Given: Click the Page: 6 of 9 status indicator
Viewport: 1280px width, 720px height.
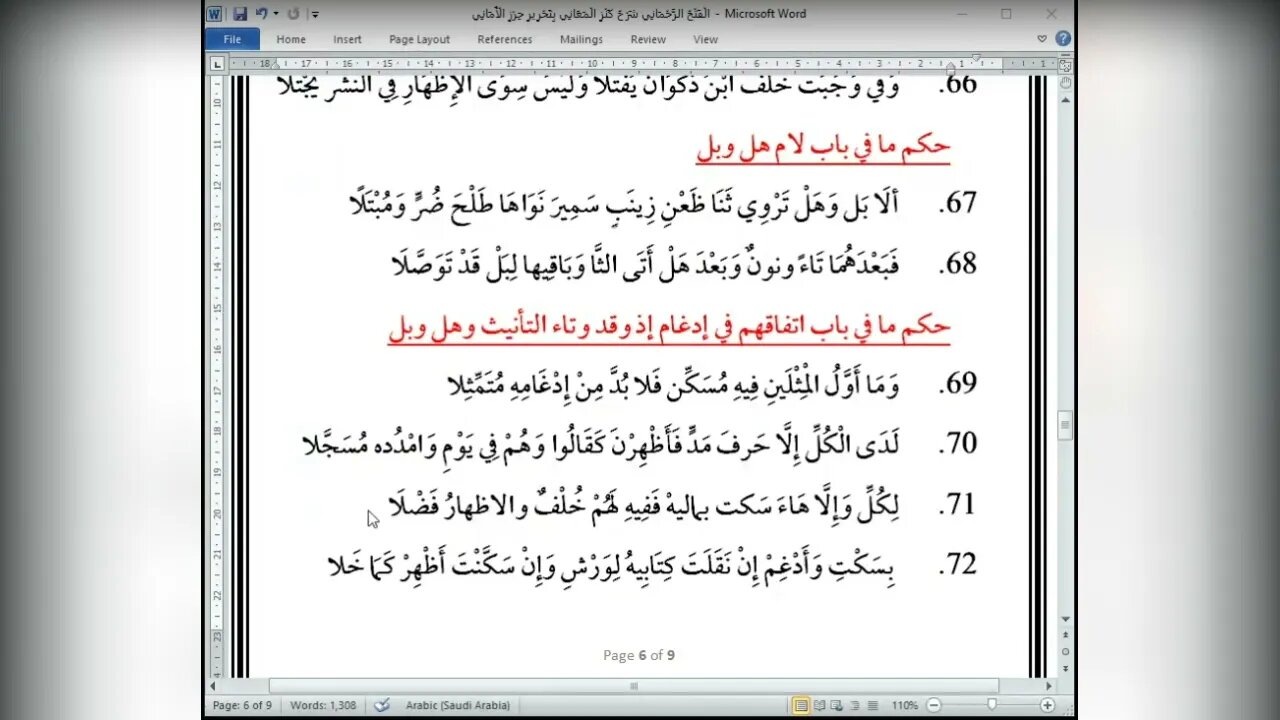Looking at the screenshot, I should [242, 705].
